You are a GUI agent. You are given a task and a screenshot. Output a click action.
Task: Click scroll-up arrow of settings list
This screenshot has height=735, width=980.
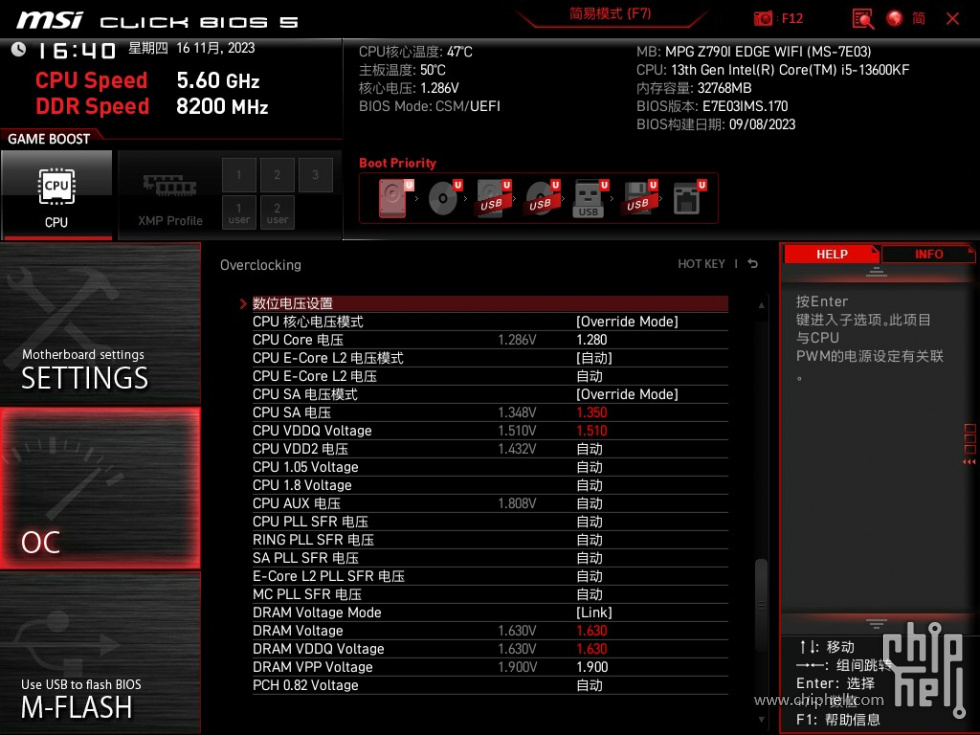coord(761,306)
